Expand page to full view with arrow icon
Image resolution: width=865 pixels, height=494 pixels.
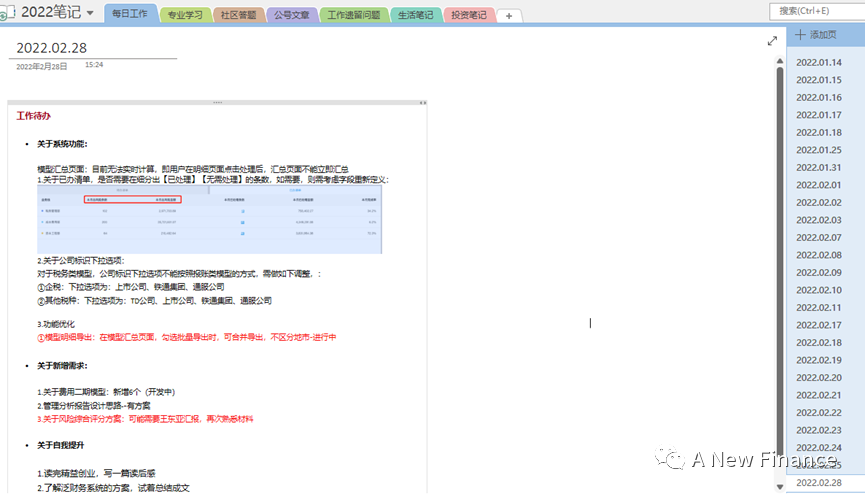pos(772,41)
